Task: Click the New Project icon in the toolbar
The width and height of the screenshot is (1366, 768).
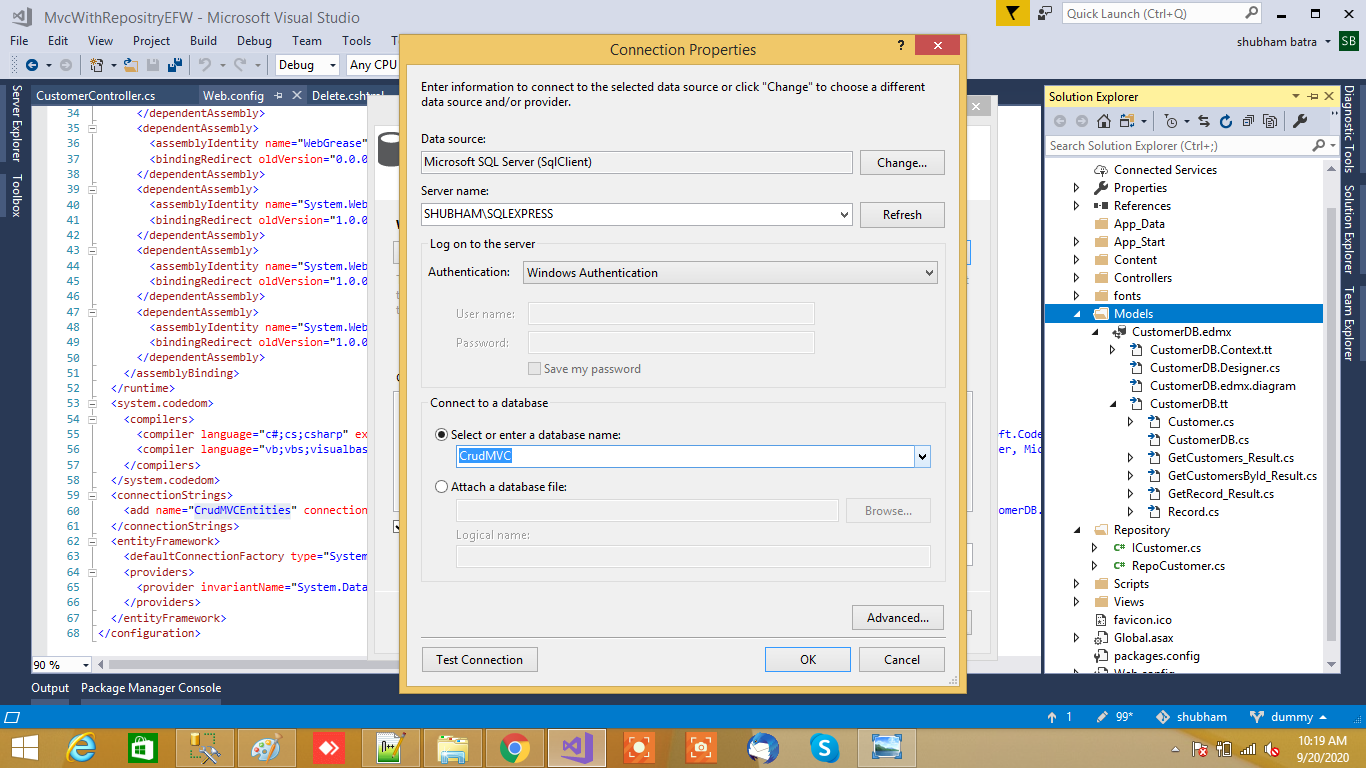Action: 97,65
